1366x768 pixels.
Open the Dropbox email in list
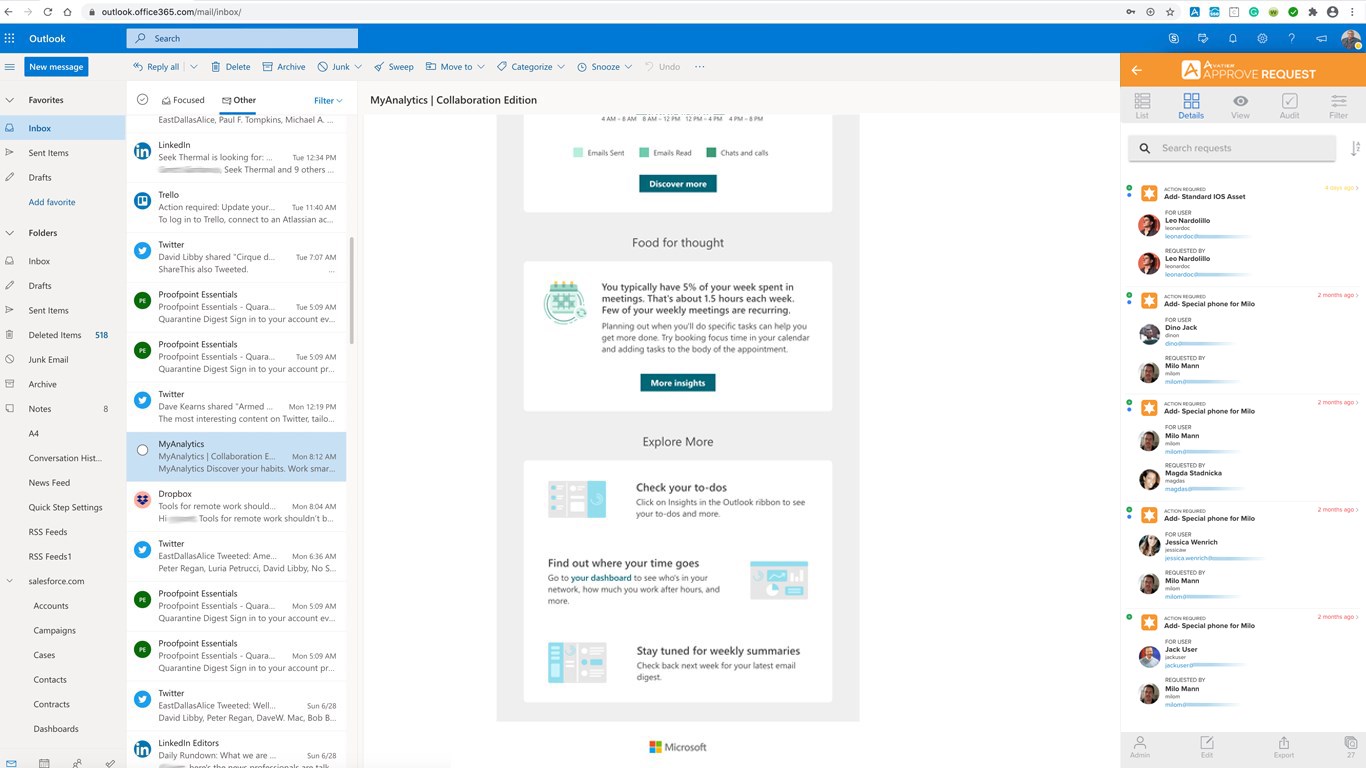236,506
